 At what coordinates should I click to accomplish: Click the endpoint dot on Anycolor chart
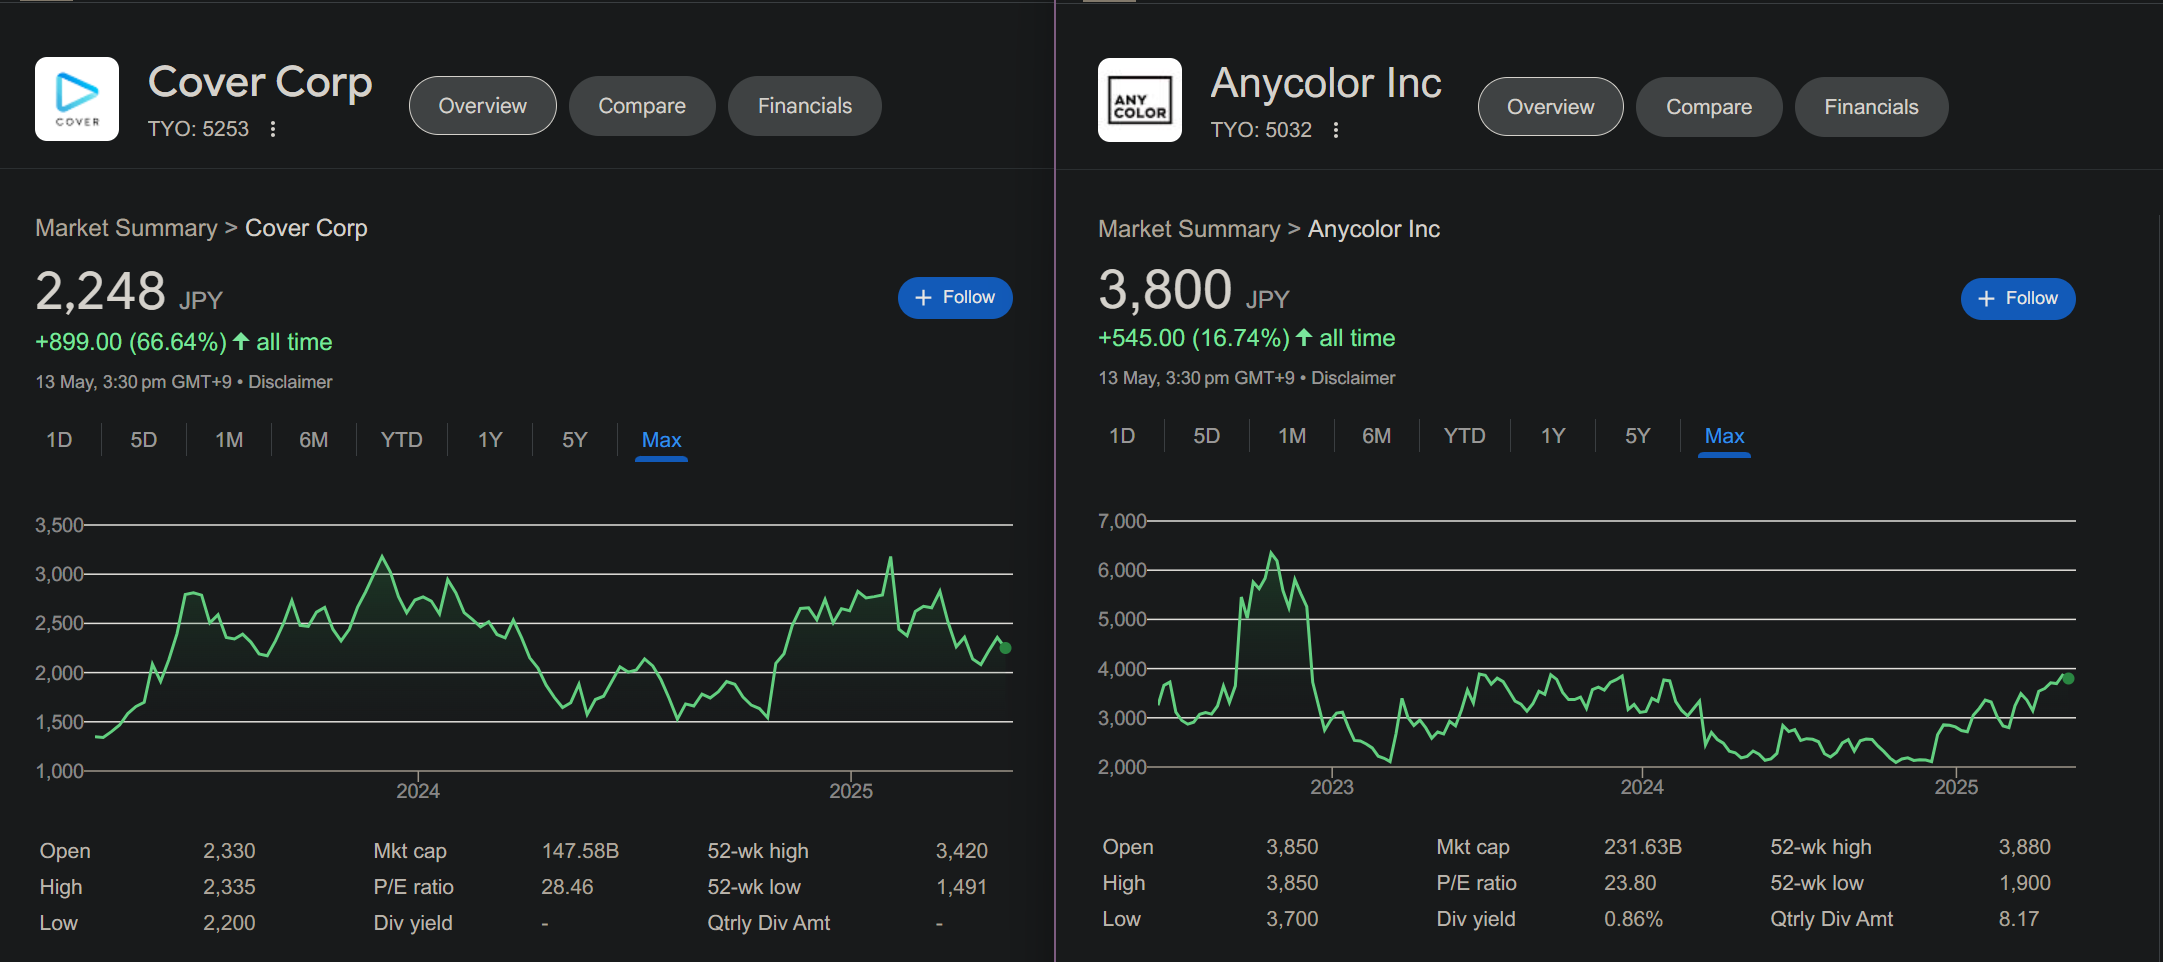click(x=2068, y=678)
